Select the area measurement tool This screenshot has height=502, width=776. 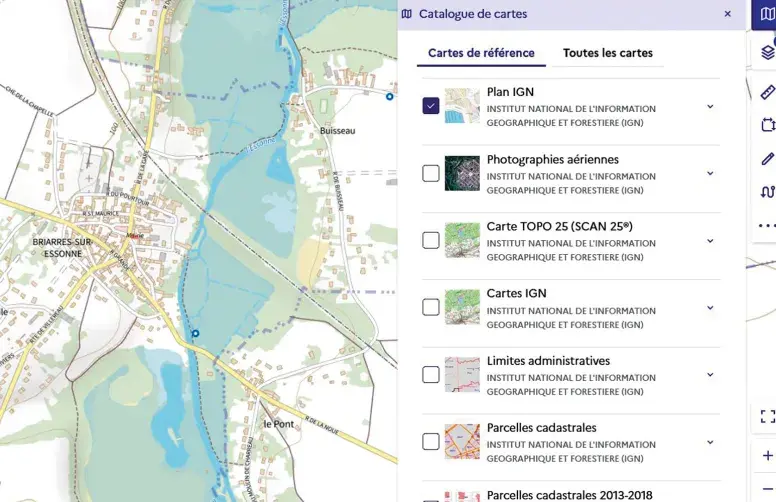[x=767, y=125]
